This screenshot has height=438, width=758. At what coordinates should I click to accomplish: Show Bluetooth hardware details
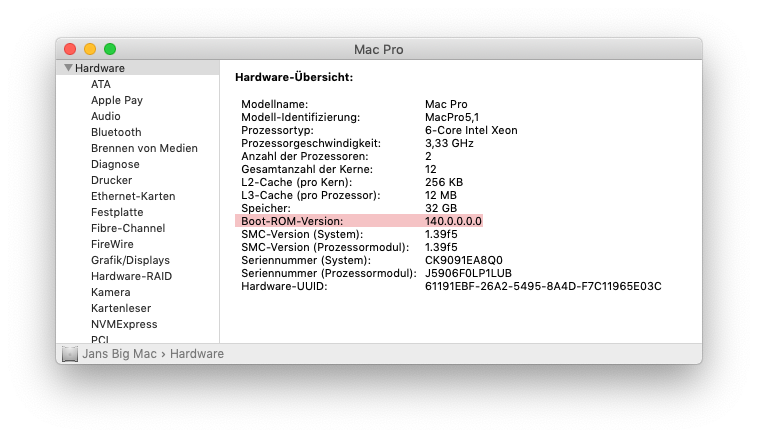(x=116, y=132)
